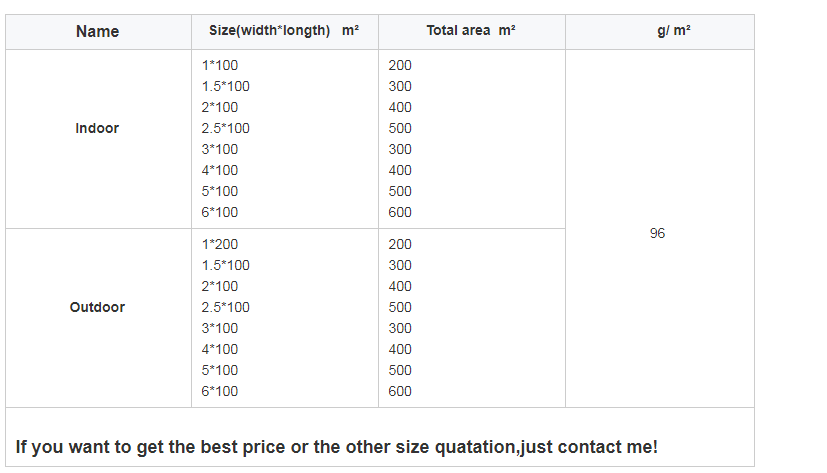Select the Total area column header
The width and height of the screenshot is (827, 473).
tap(471, 31)
